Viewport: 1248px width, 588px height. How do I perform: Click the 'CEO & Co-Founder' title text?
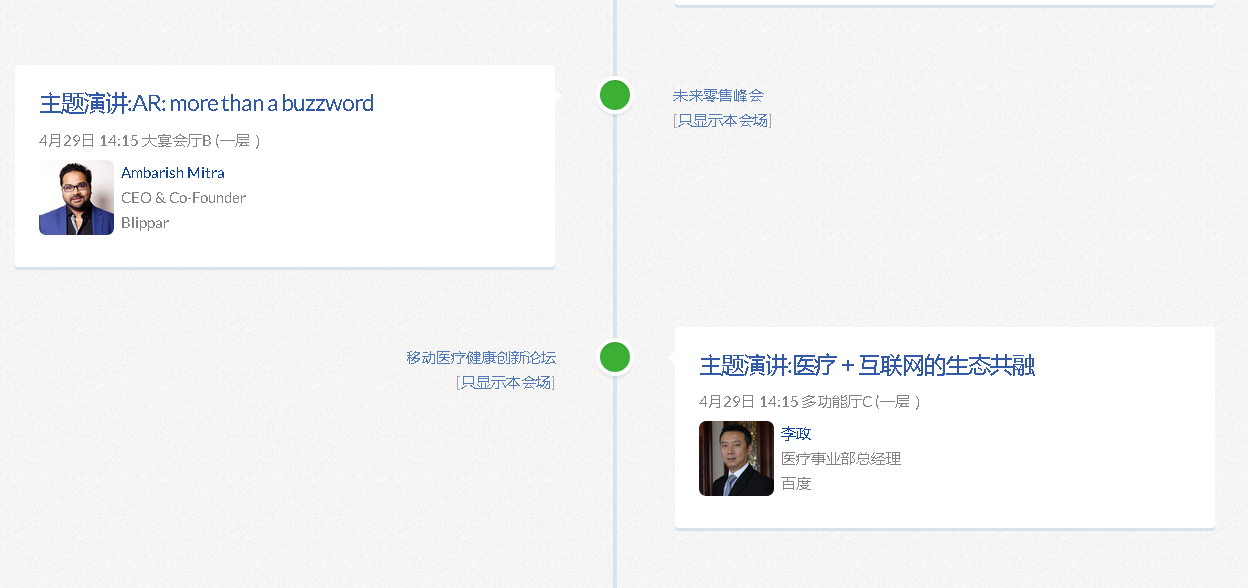click(183, 198)
